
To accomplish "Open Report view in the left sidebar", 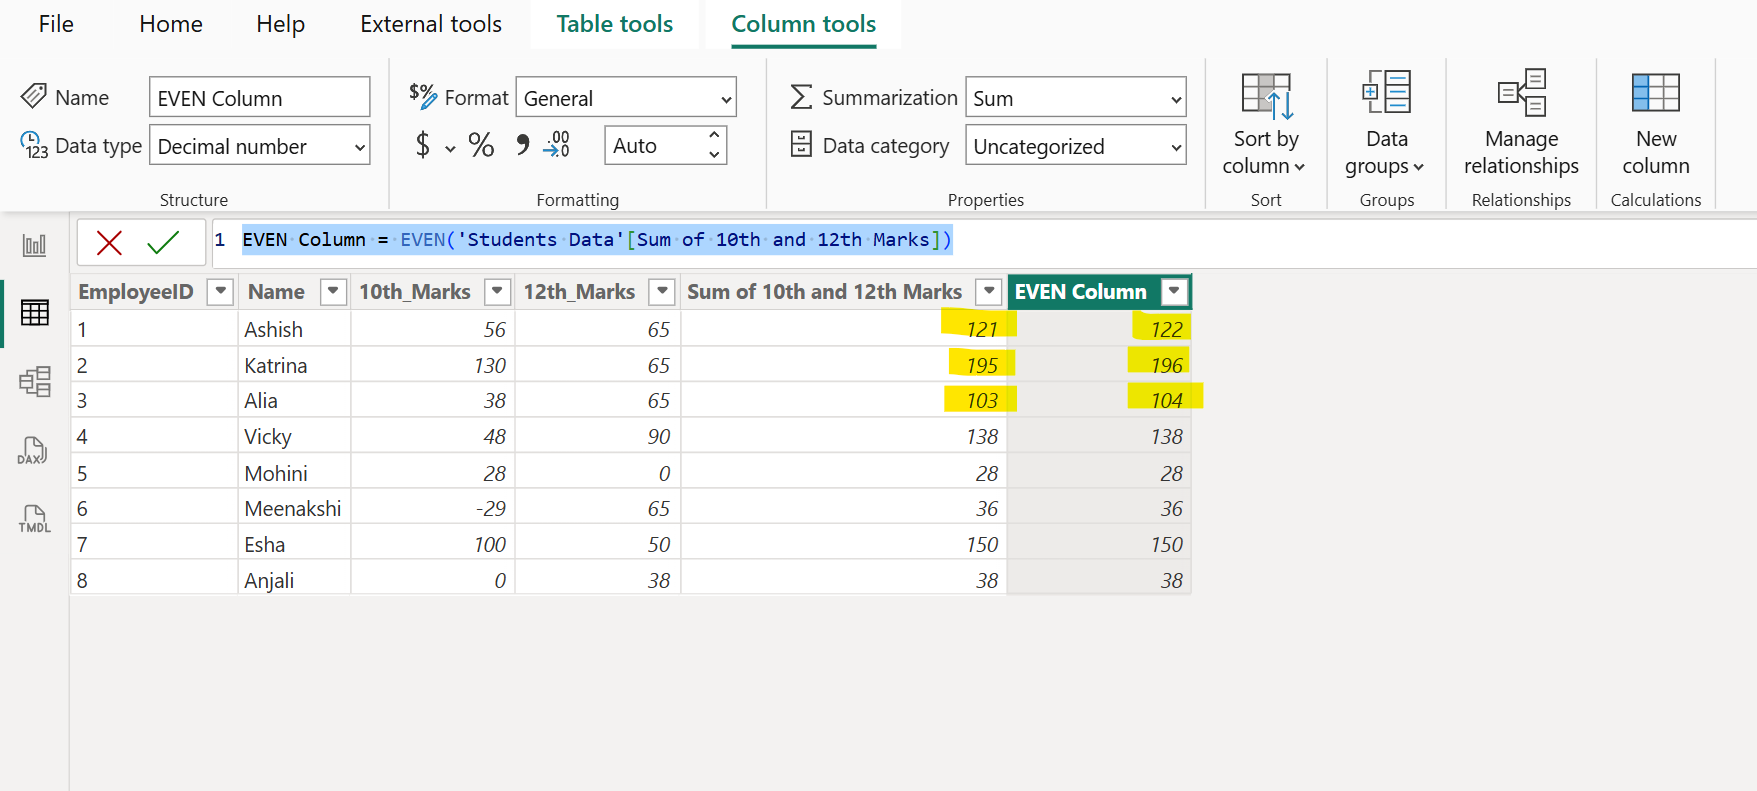I will pos(34,245).
